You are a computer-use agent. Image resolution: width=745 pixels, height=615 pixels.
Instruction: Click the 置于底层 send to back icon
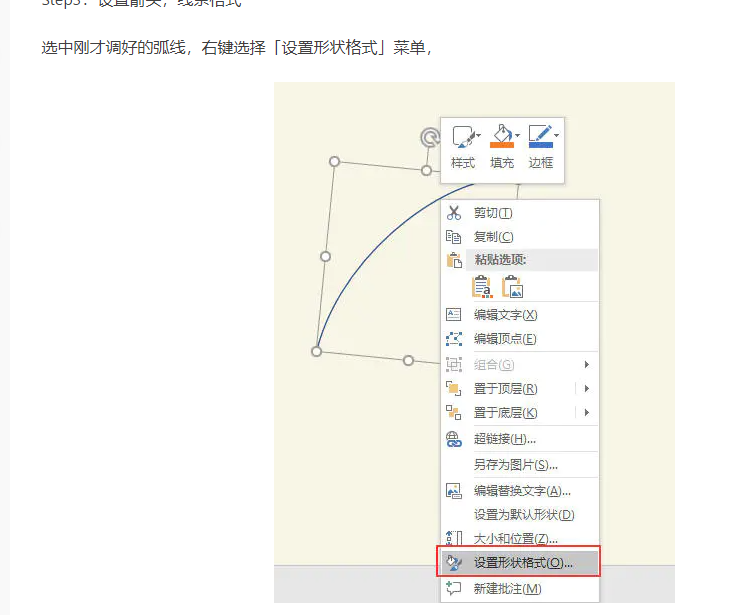[454, 413]
